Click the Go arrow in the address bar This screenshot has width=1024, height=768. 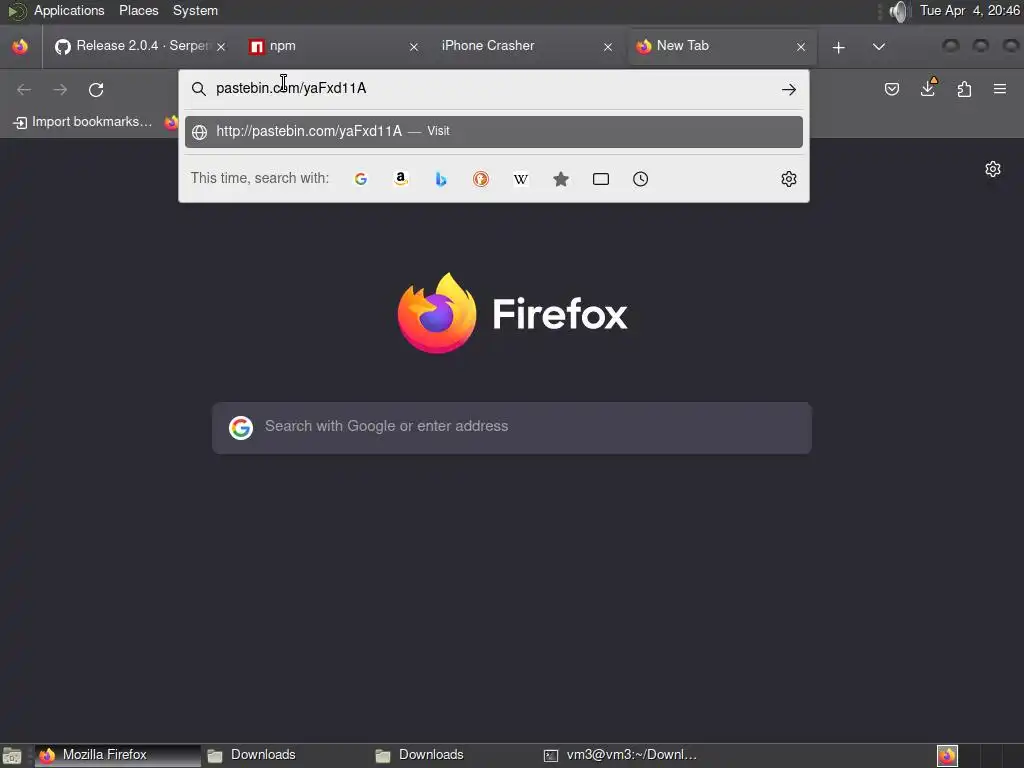(x=788, y=89)
